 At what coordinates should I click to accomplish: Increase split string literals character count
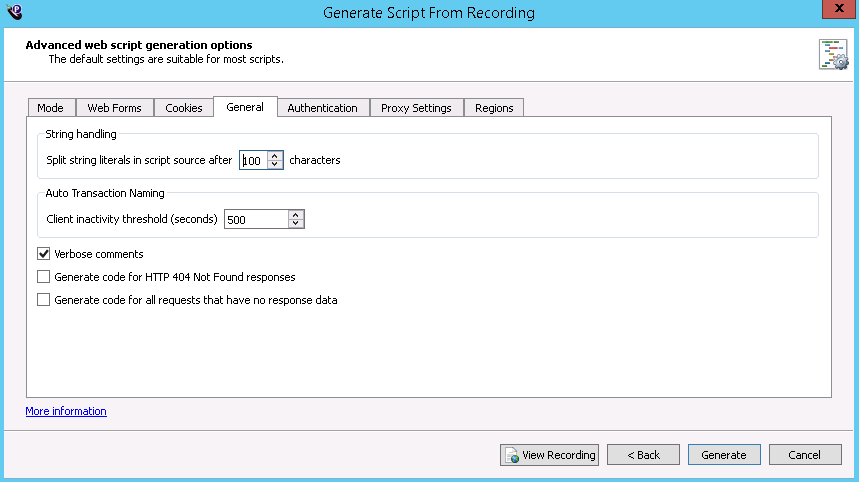pyautogui.click(x=275, y=156)
